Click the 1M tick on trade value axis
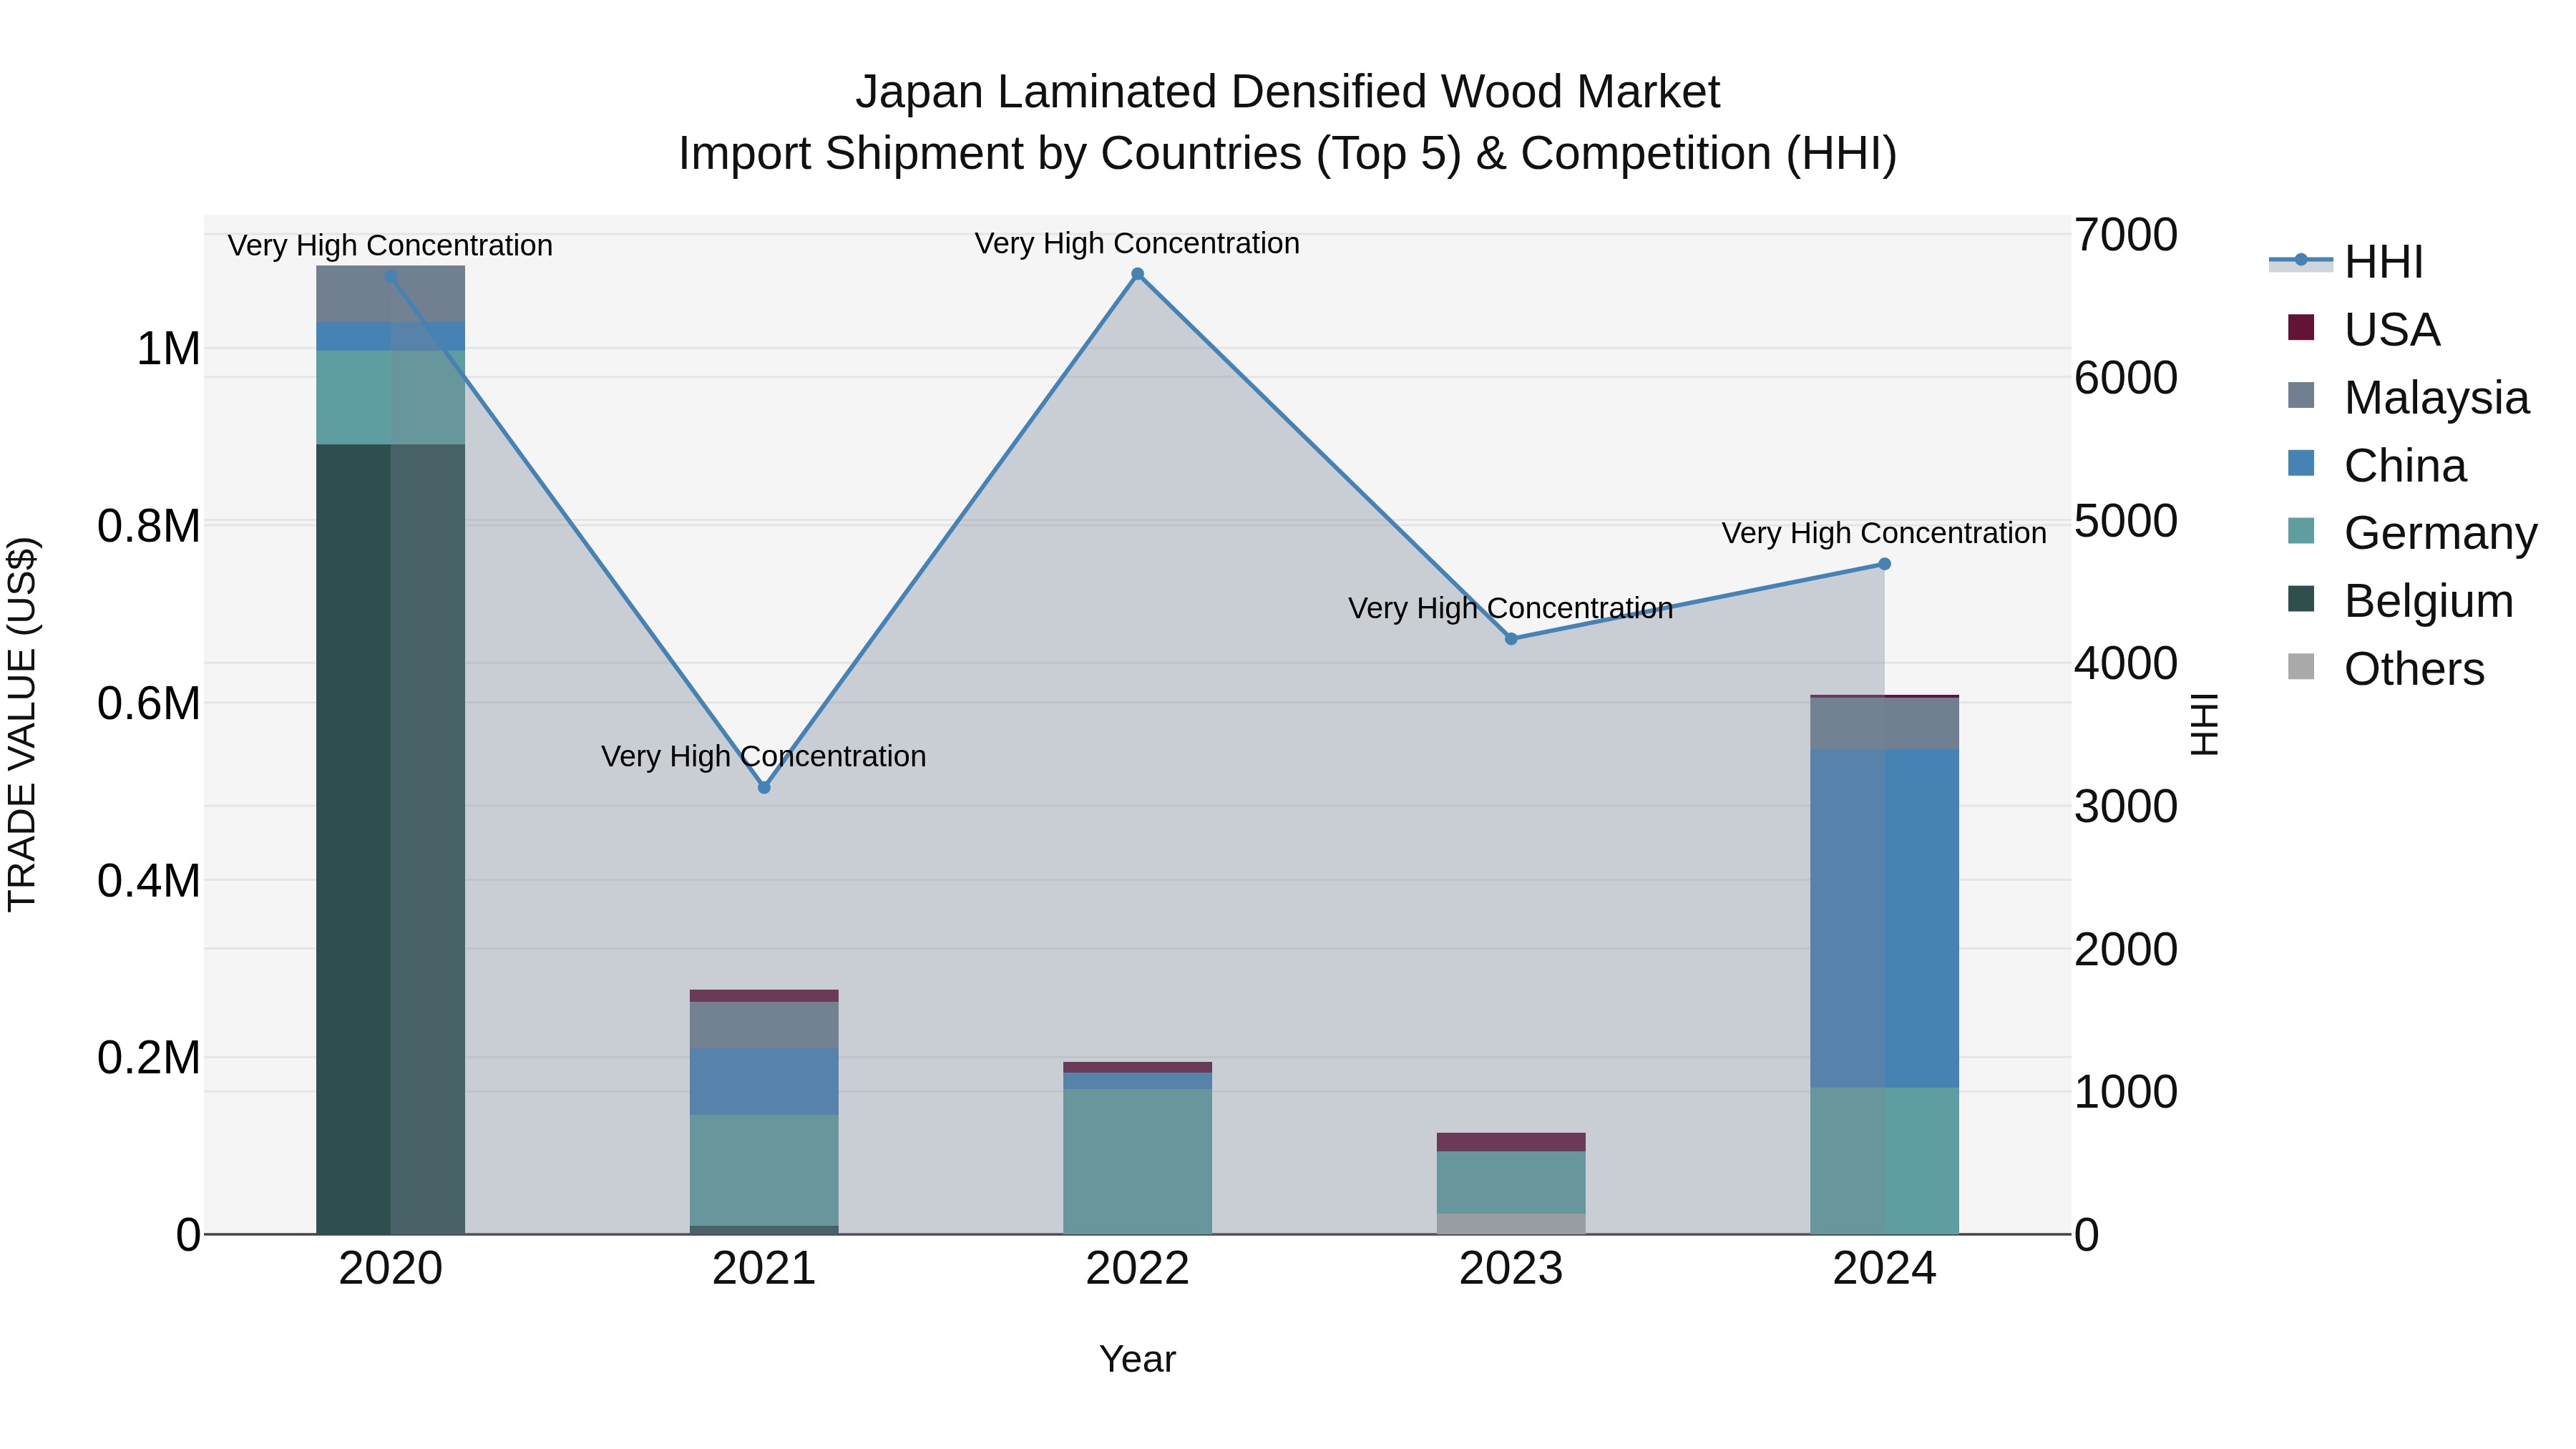This screenshot has height=1449, width=2576. point(168,349)
